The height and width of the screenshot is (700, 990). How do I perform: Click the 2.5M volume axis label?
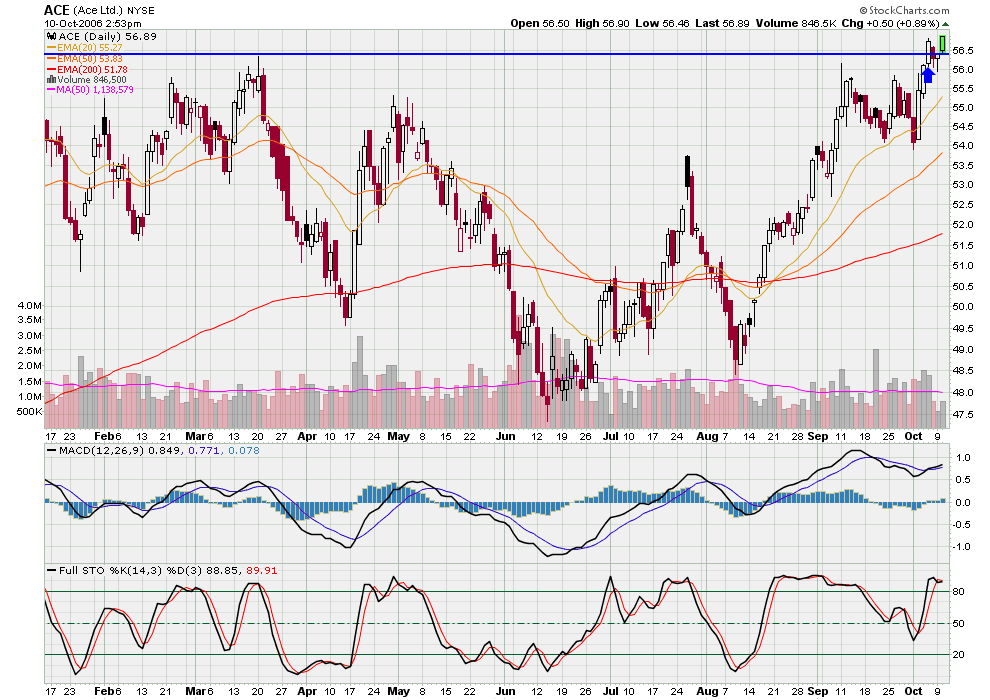coord(30,351)
